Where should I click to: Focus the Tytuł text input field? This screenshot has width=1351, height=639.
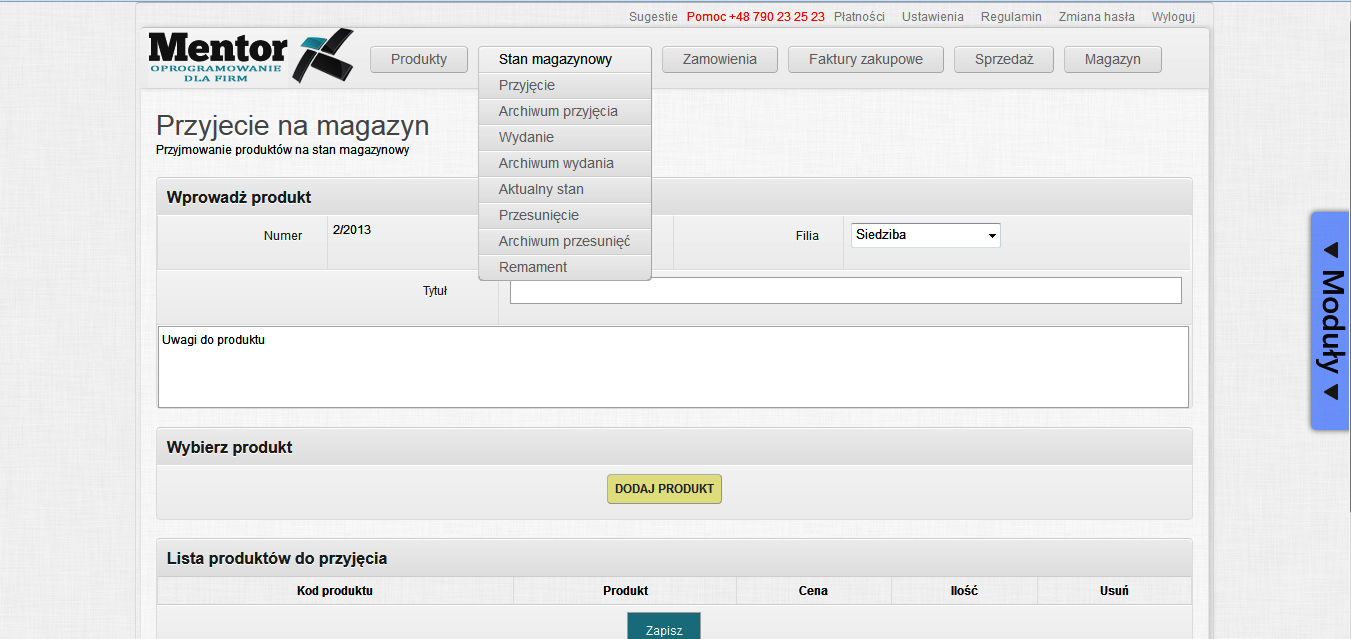tap(845, 291)
